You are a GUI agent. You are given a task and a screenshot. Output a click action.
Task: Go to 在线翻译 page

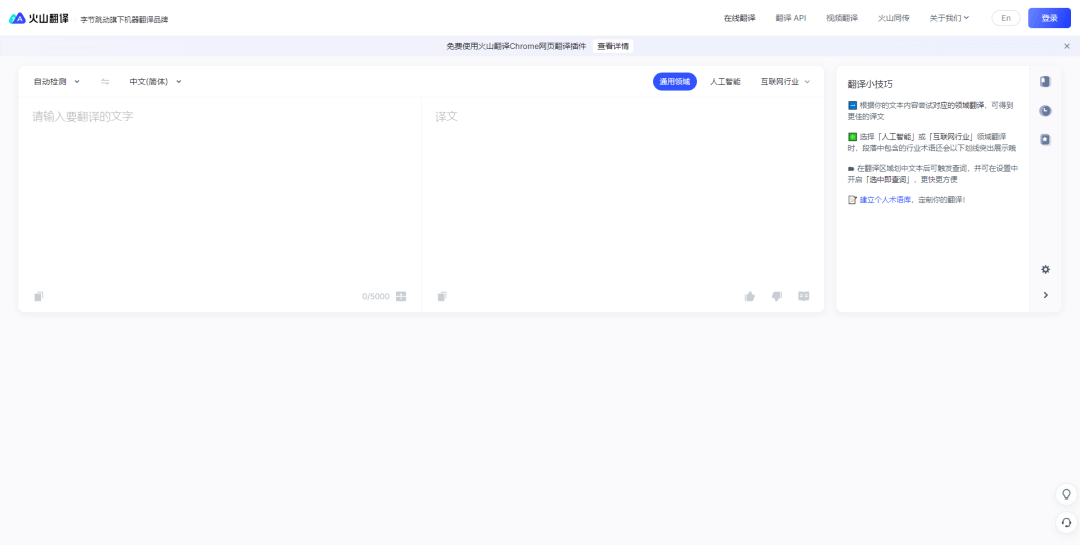(739, 18)
